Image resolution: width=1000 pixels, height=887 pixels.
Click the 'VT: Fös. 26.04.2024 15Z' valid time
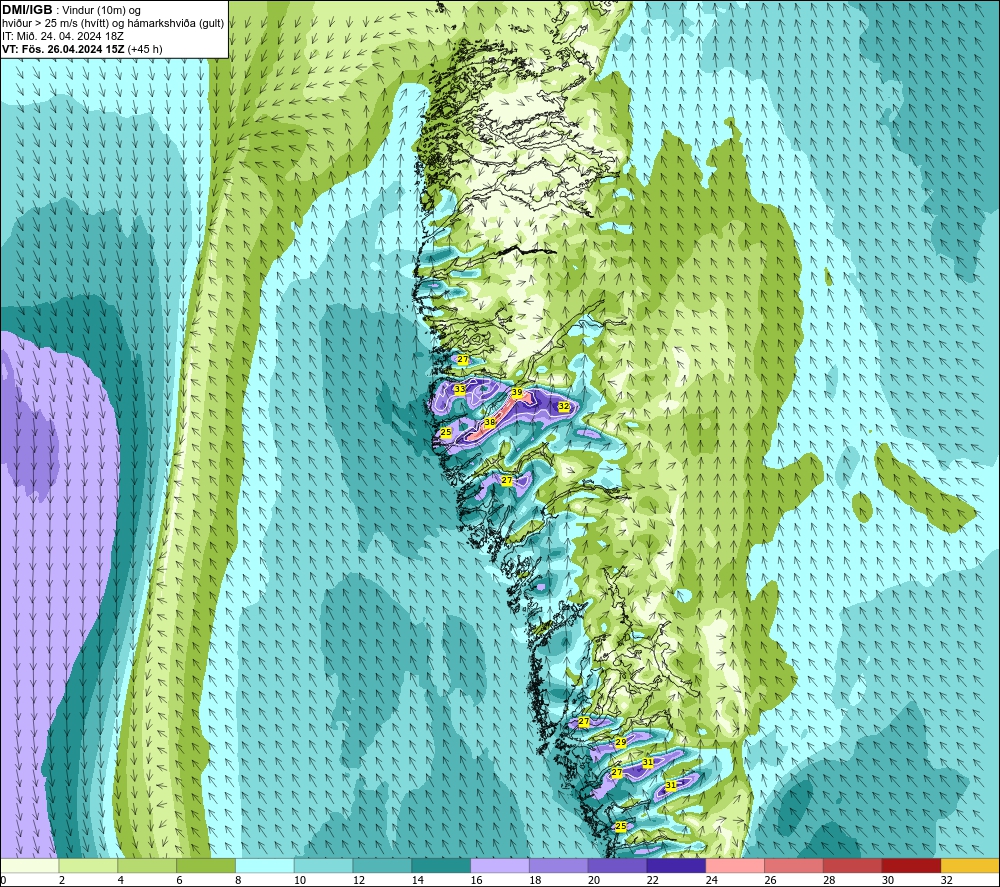[x=63, y=49]
